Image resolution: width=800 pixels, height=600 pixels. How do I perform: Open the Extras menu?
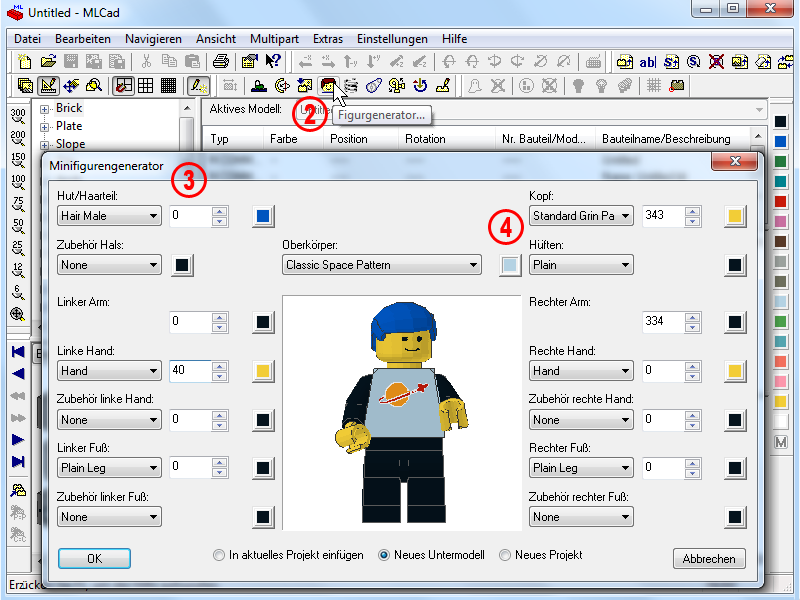coord(328,39)
